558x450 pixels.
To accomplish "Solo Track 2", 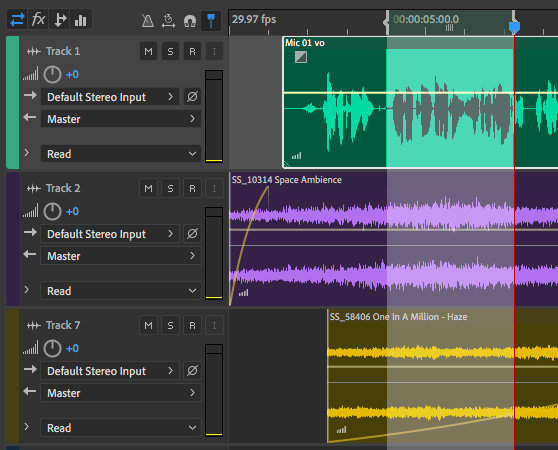I will tap(170, 189).
